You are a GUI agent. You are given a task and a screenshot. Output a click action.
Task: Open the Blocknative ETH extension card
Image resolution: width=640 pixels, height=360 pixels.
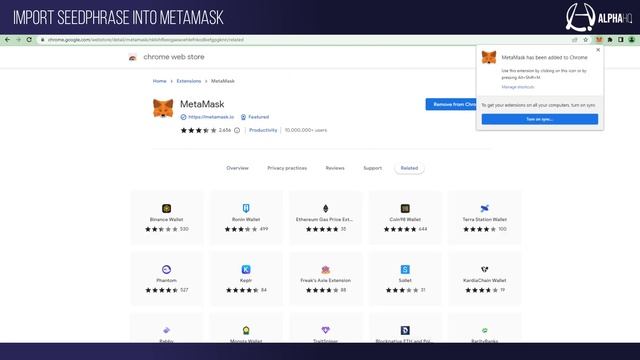(405, 329)
